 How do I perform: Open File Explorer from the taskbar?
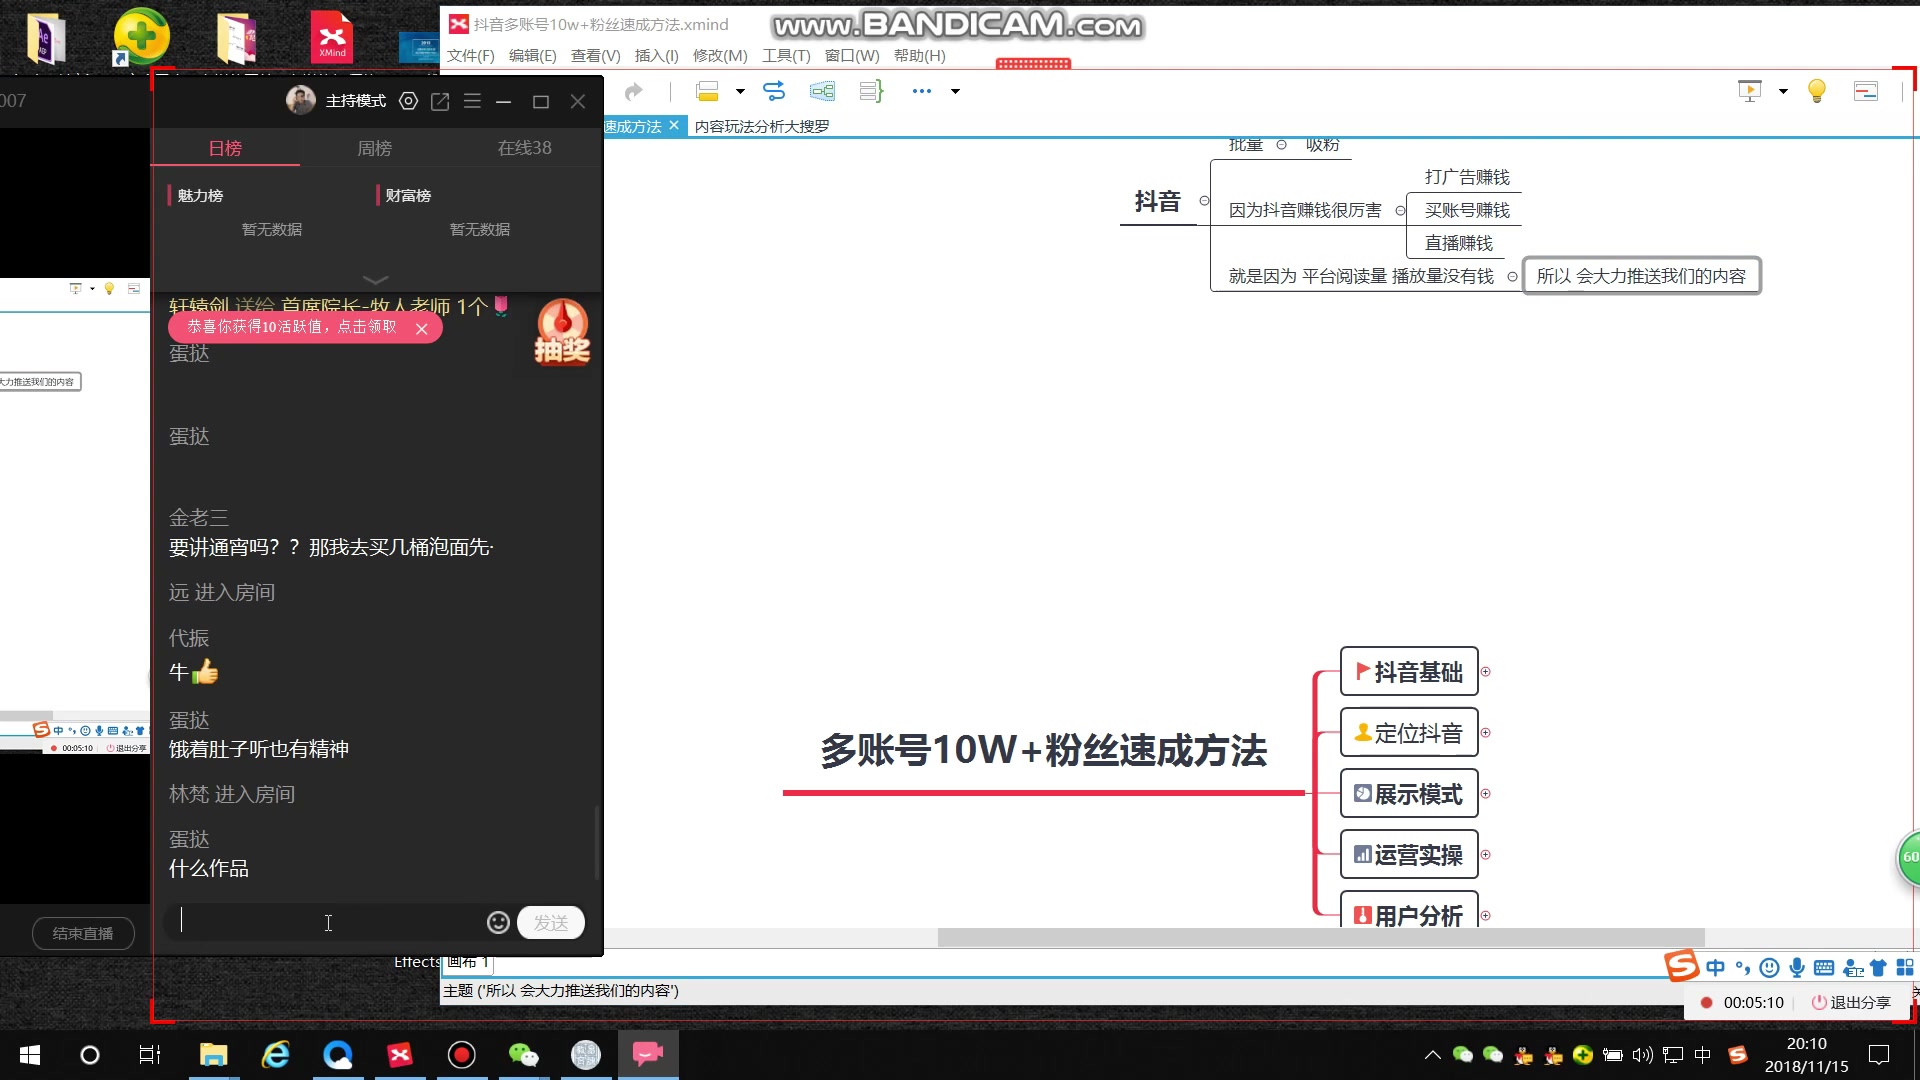214,1055
